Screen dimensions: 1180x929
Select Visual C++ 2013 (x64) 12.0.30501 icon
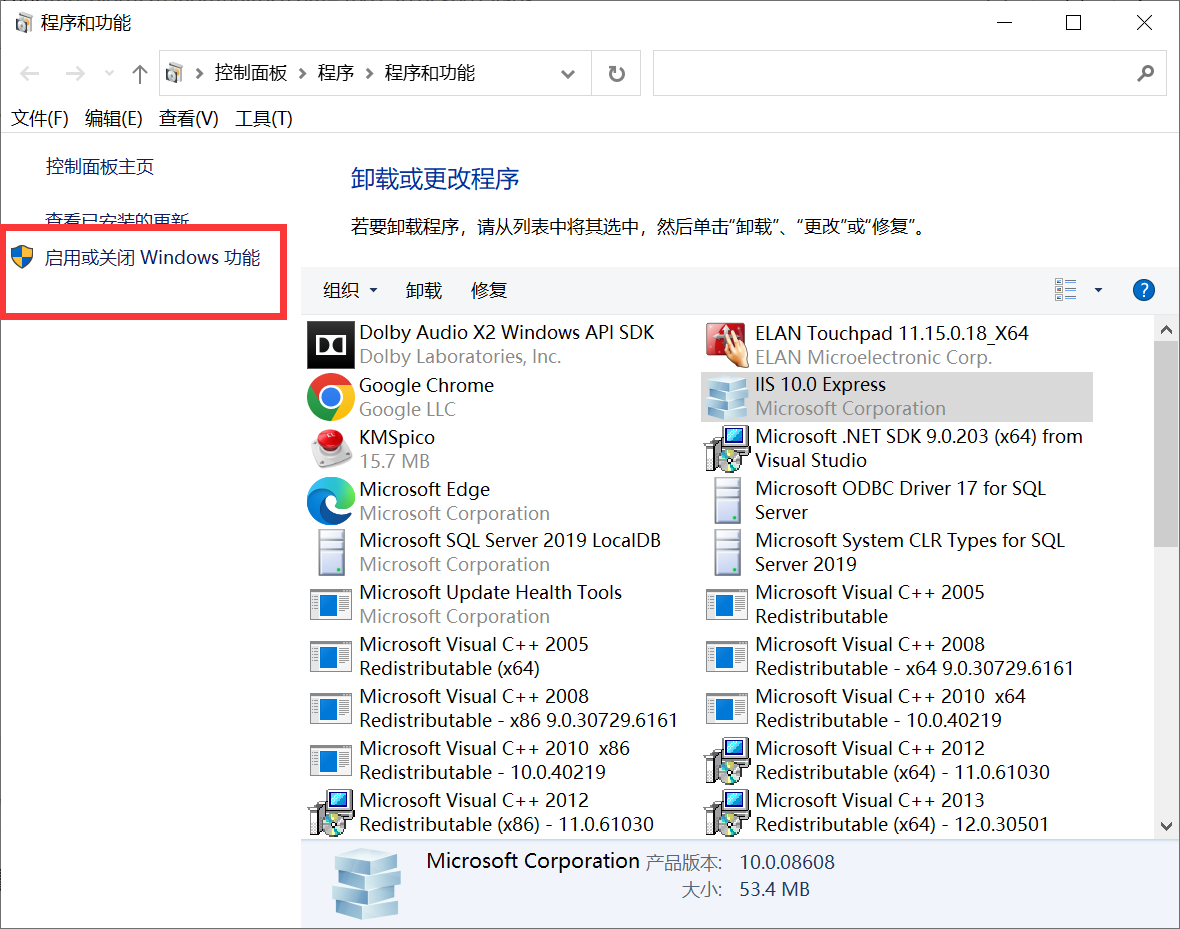coord(726,812)
